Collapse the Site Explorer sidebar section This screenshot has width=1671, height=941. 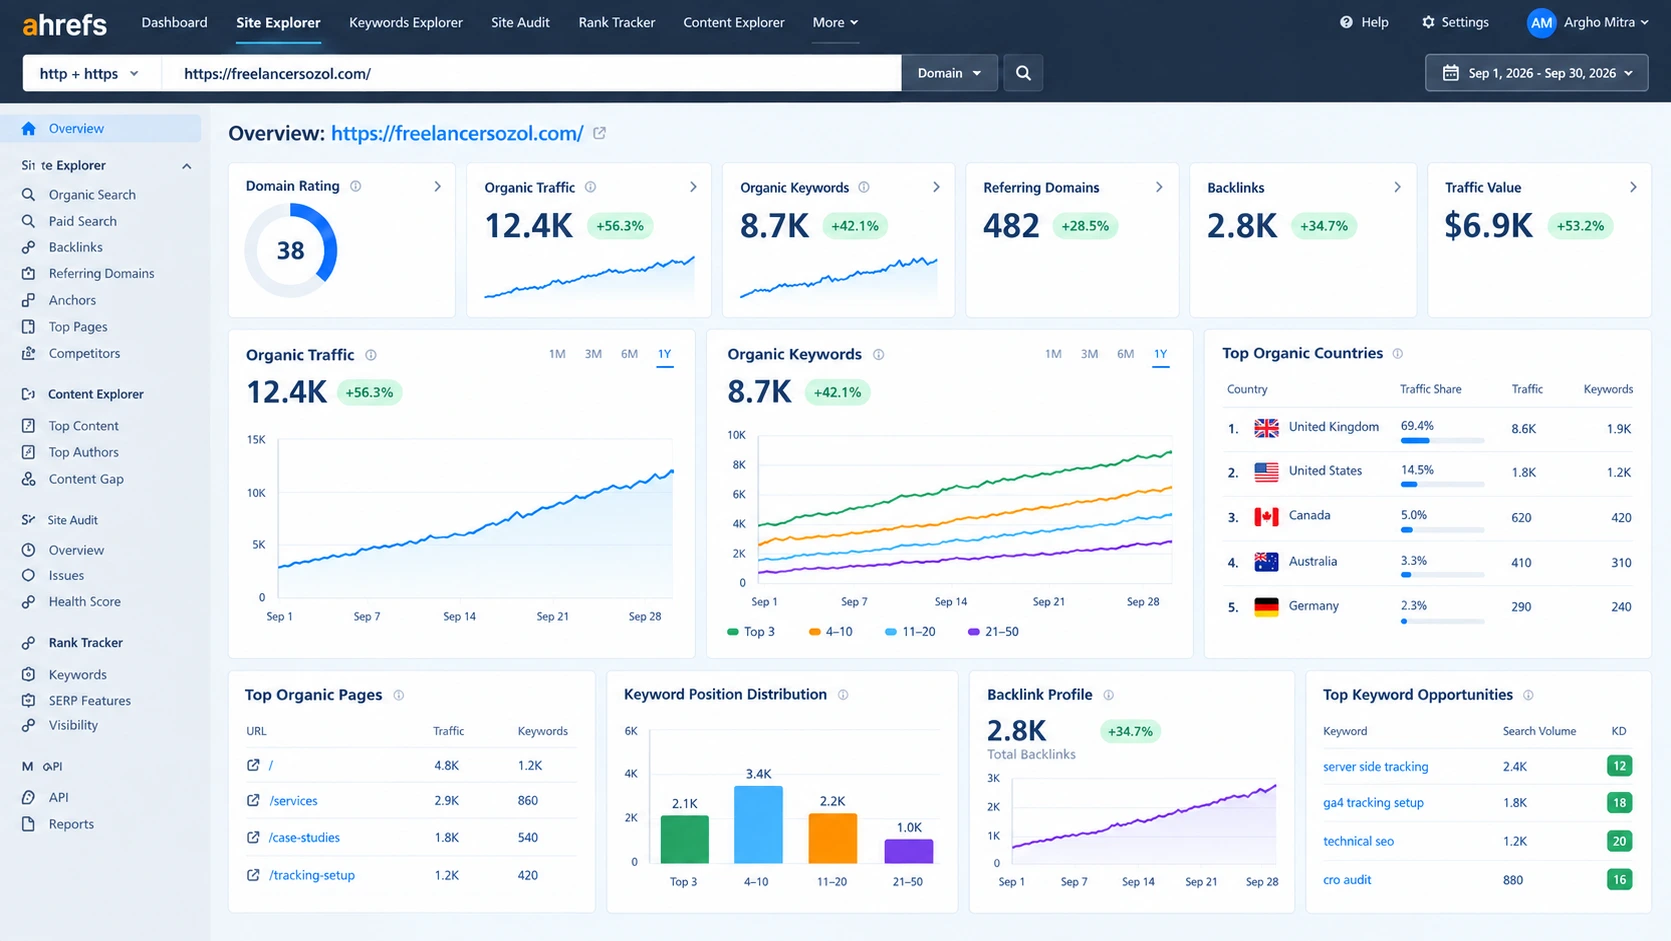pos(186,166)
